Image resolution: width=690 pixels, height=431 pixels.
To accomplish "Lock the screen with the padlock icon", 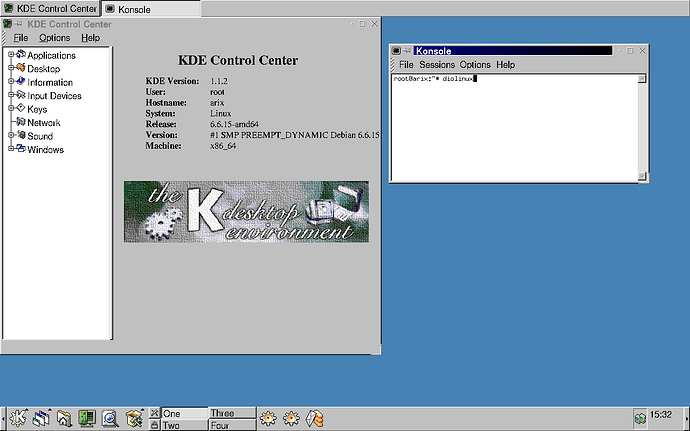I will coord(154,425).
